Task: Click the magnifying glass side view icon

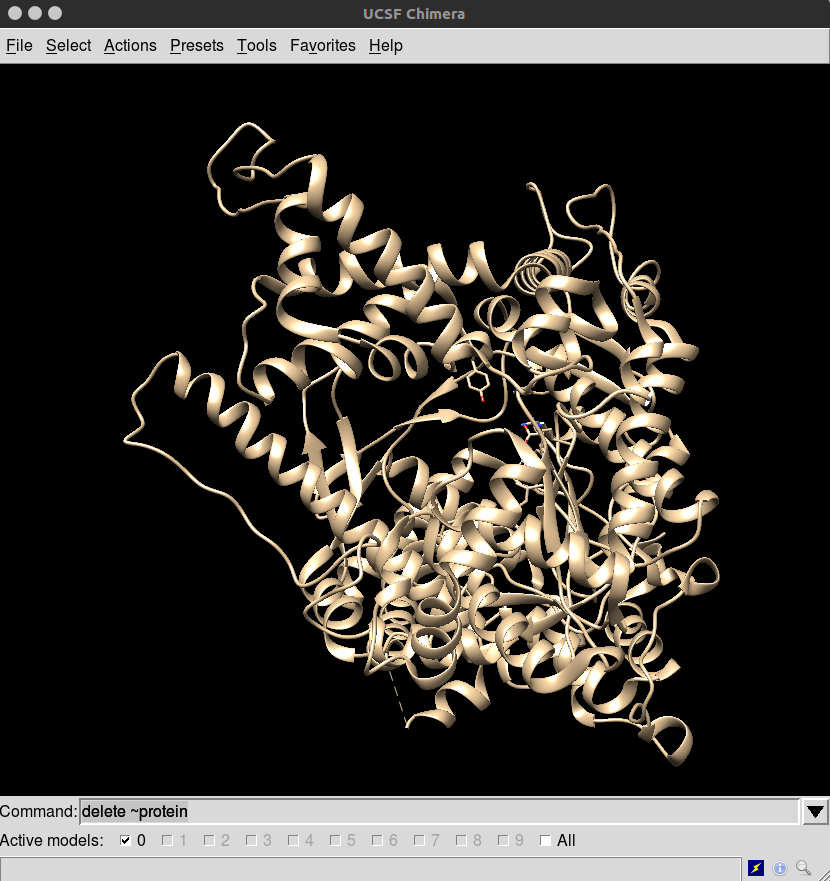Action: pyautogui.click(x=803, y=868)
